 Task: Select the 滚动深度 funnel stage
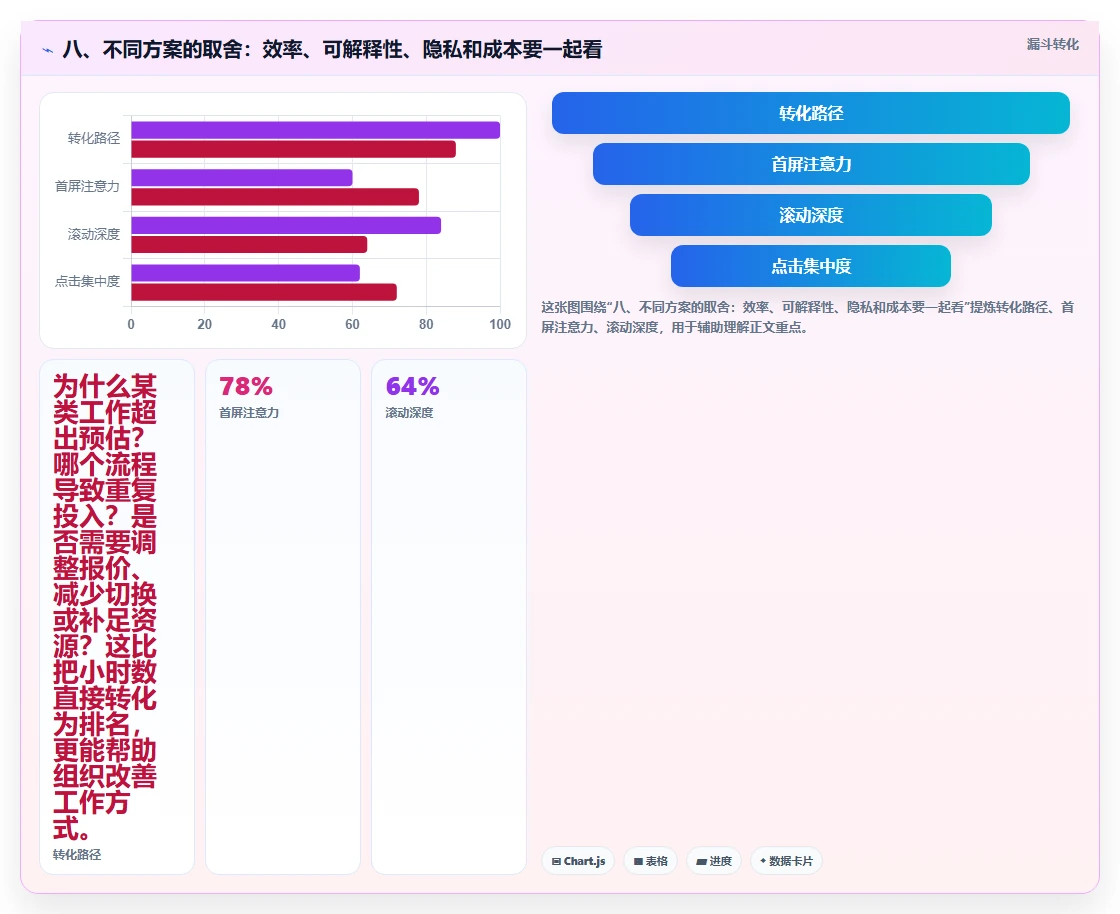(811, 215)
